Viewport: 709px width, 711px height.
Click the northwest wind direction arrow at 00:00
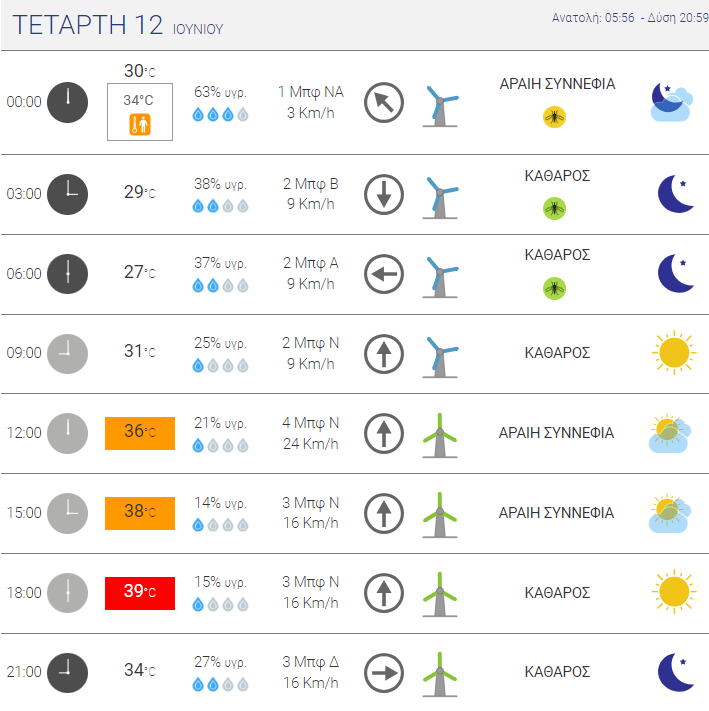[x=384, y=102]
